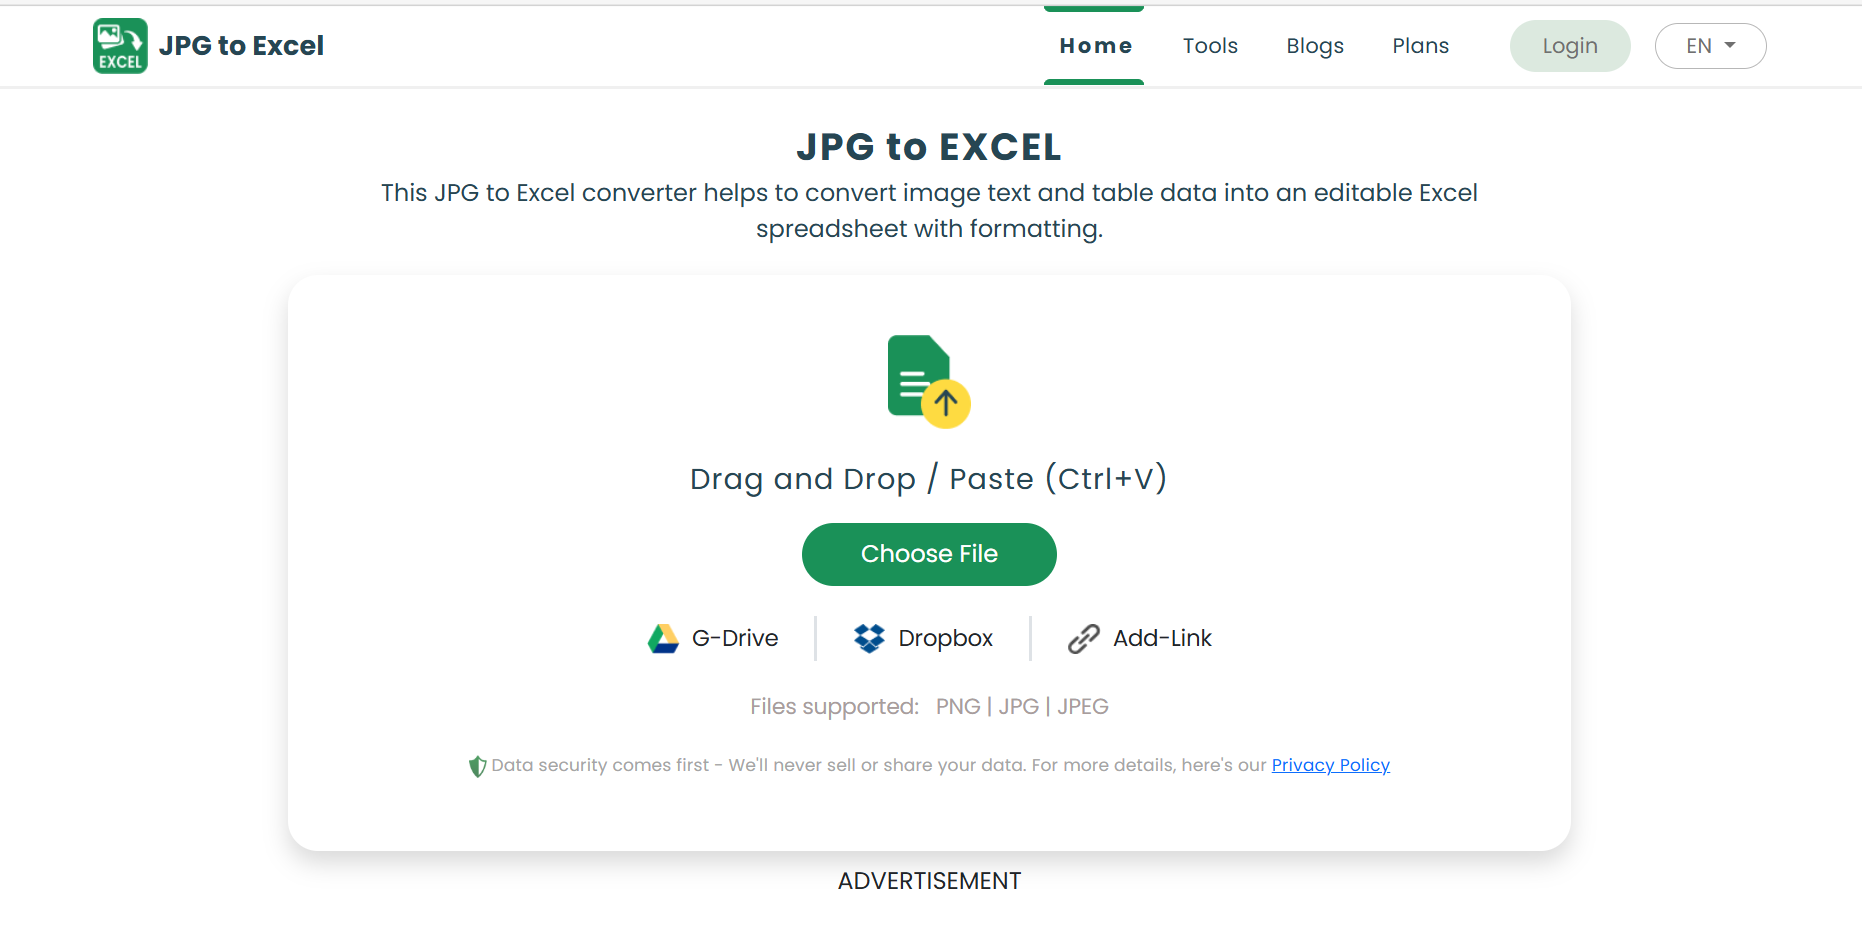Switch to the Tools page
The height and width of the screenshot is (942, 1862).
click(1210, 45)
